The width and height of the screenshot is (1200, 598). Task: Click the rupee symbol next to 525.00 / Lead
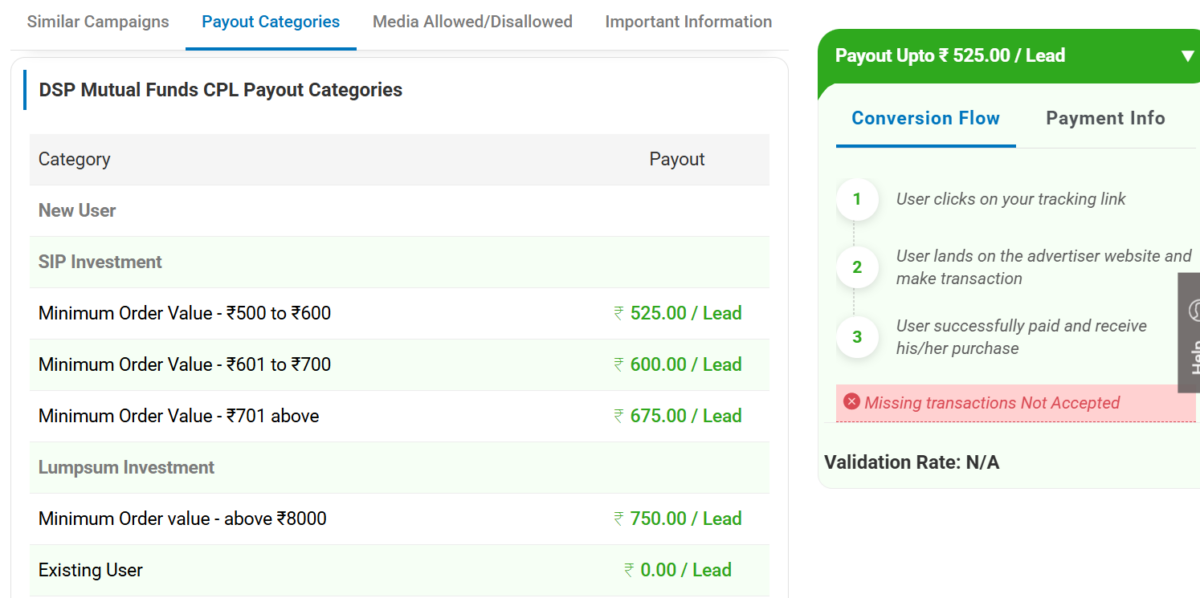619,314
